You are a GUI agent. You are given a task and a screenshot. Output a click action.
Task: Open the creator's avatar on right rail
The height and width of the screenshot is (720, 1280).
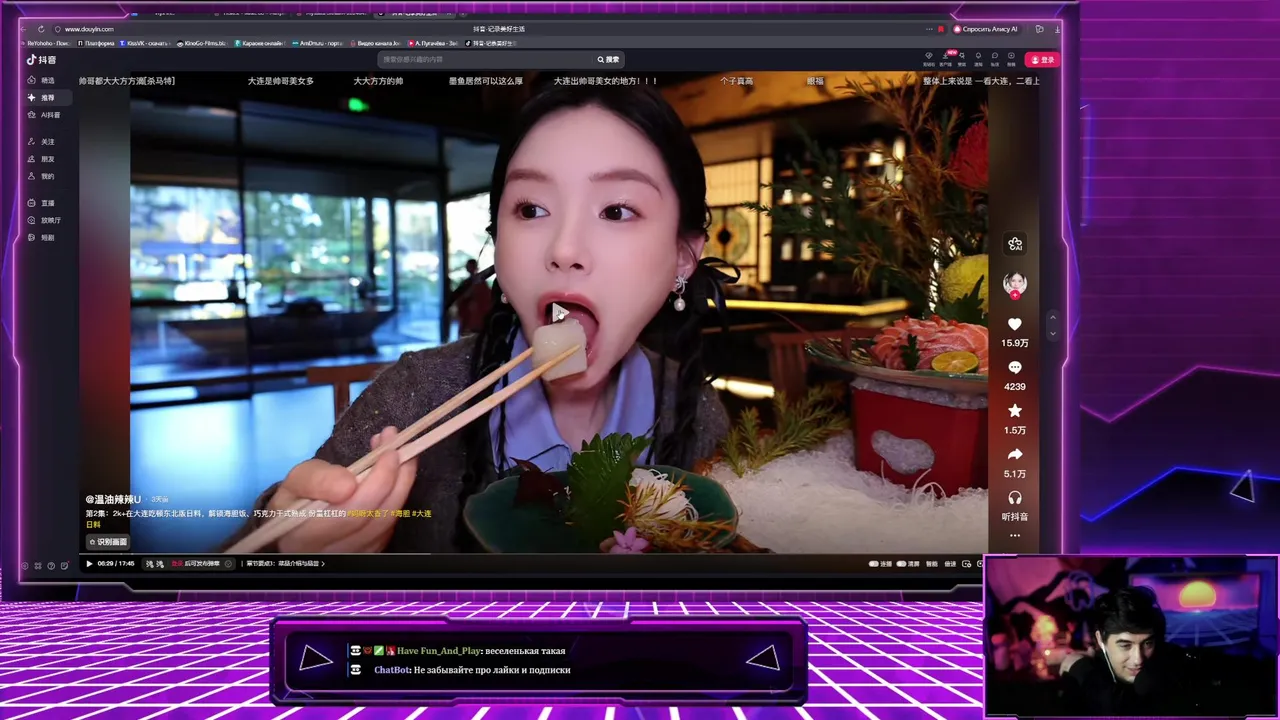(x=1015, y=283)
